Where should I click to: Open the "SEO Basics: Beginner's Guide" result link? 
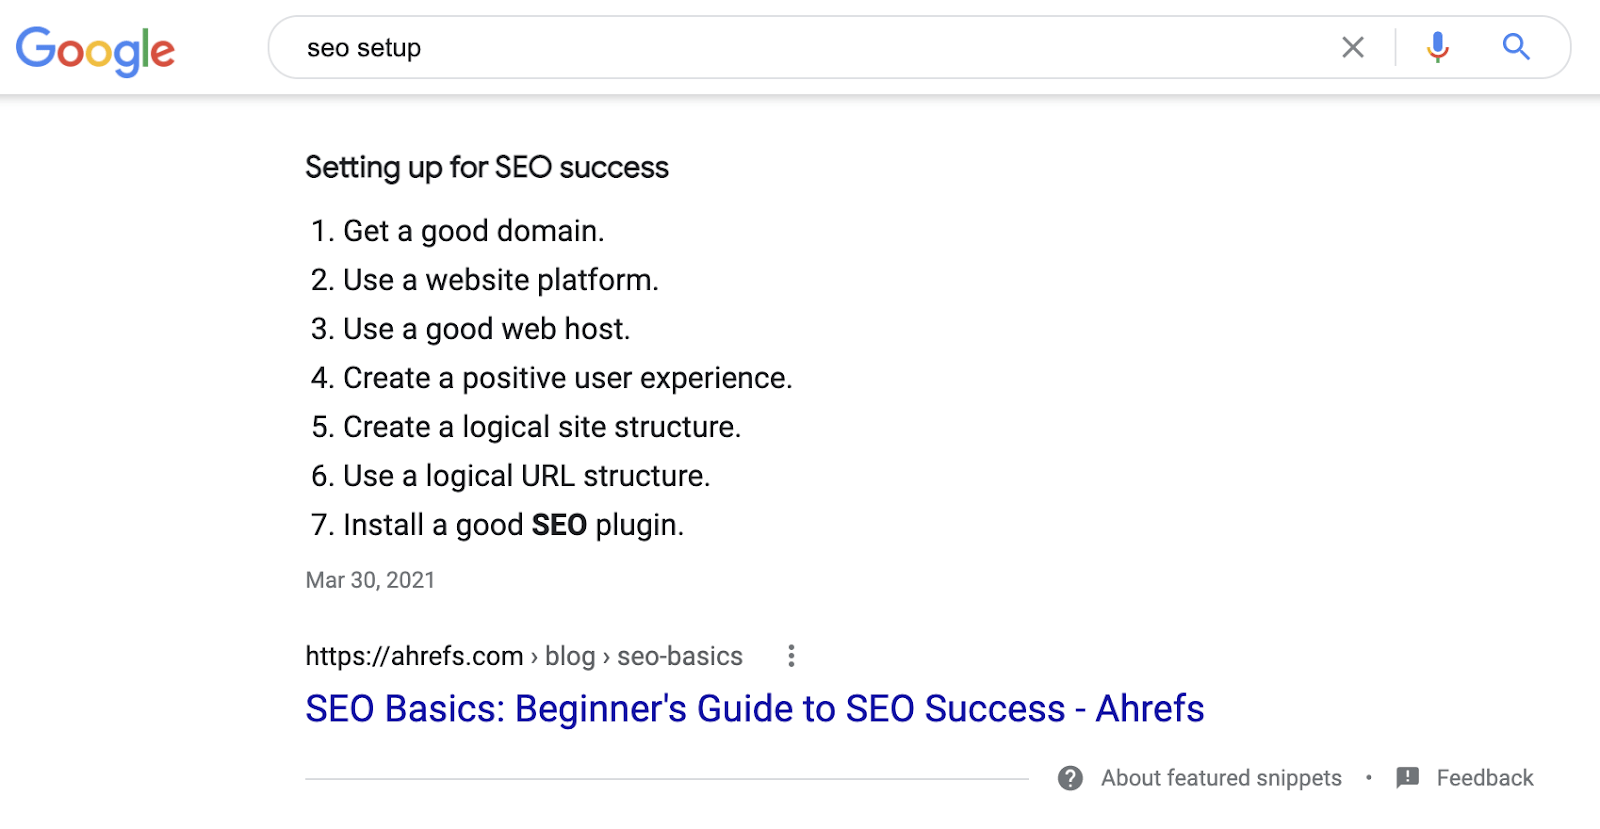click(x=754, y=709)
